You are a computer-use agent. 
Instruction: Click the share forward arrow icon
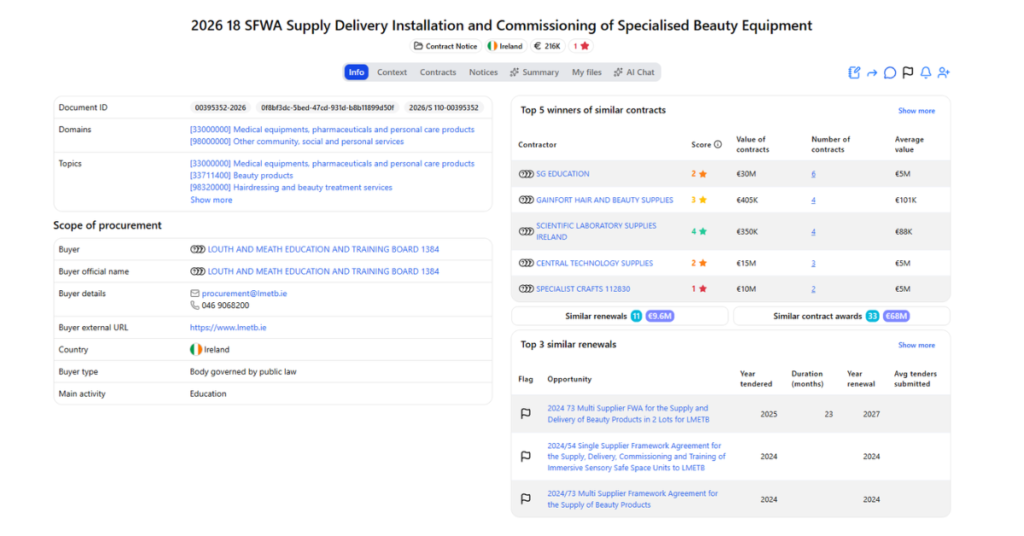[872, 73]
